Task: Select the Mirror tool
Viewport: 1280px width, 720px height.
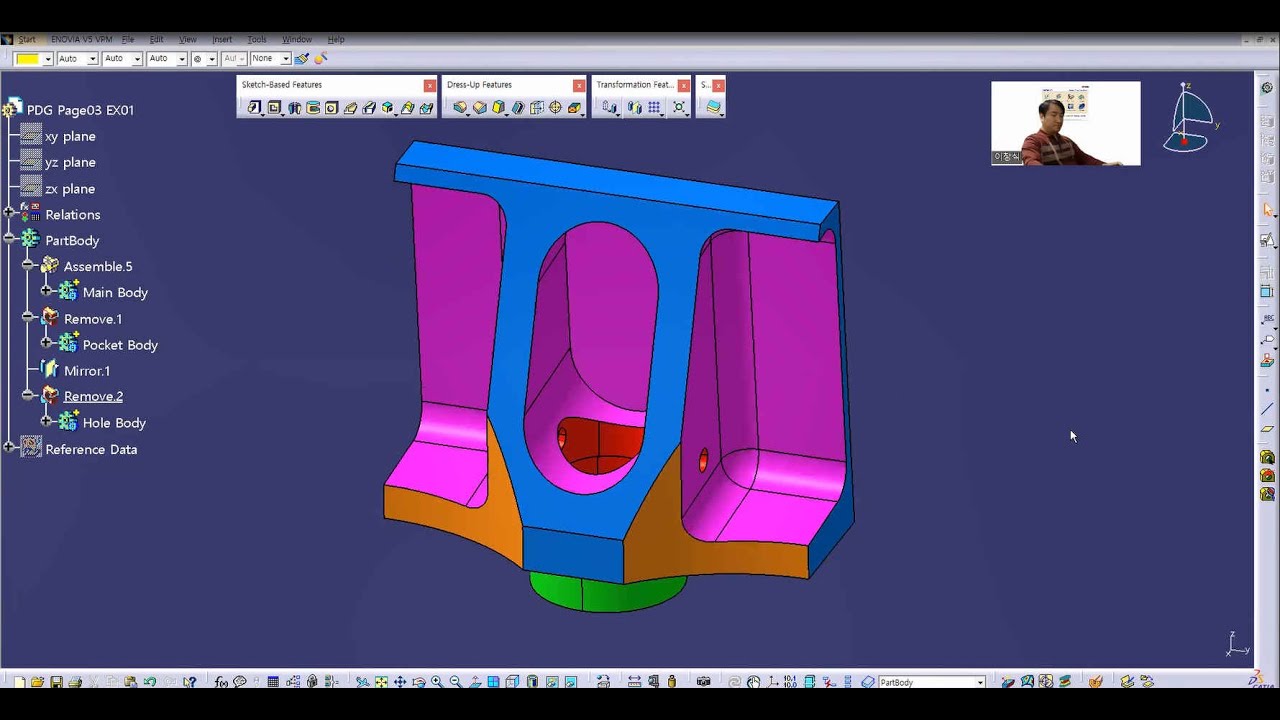Action: (634, 108)
